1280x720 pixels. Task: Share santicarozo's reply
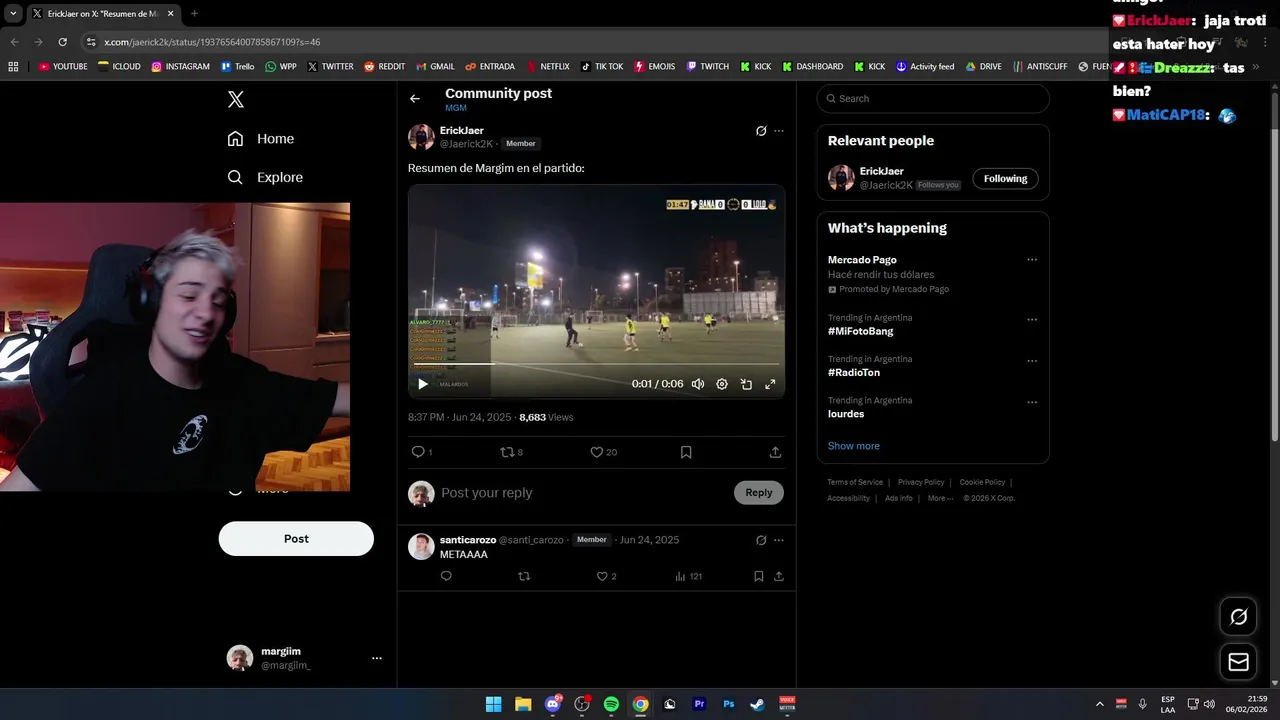pos(779,576)
